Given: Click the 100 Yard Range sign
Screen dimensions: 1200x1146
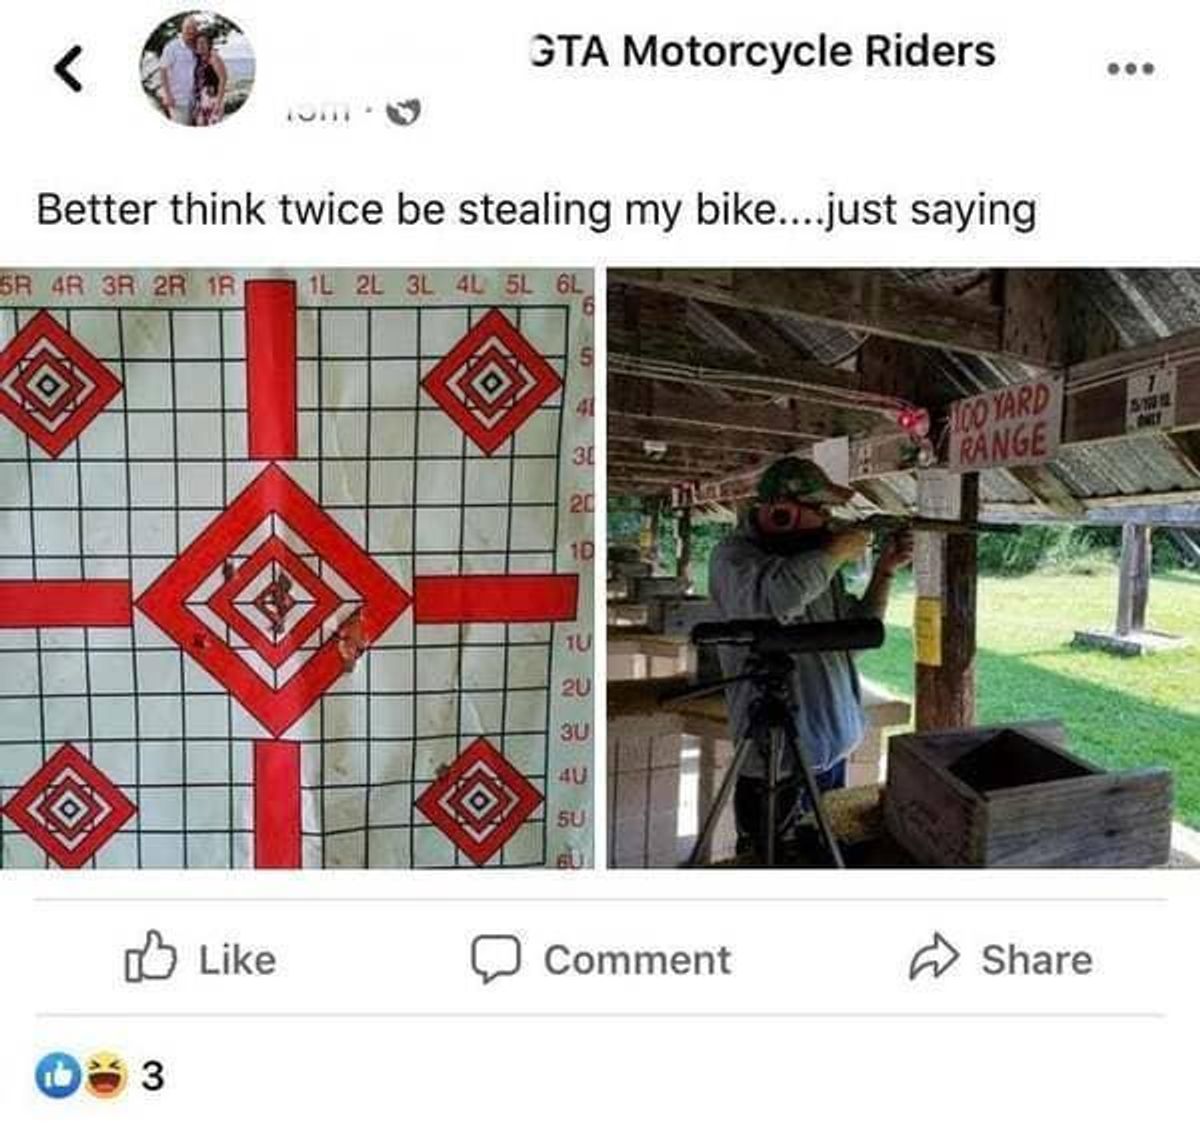Looking at the screenshot, I should (x=1004, y=422).
